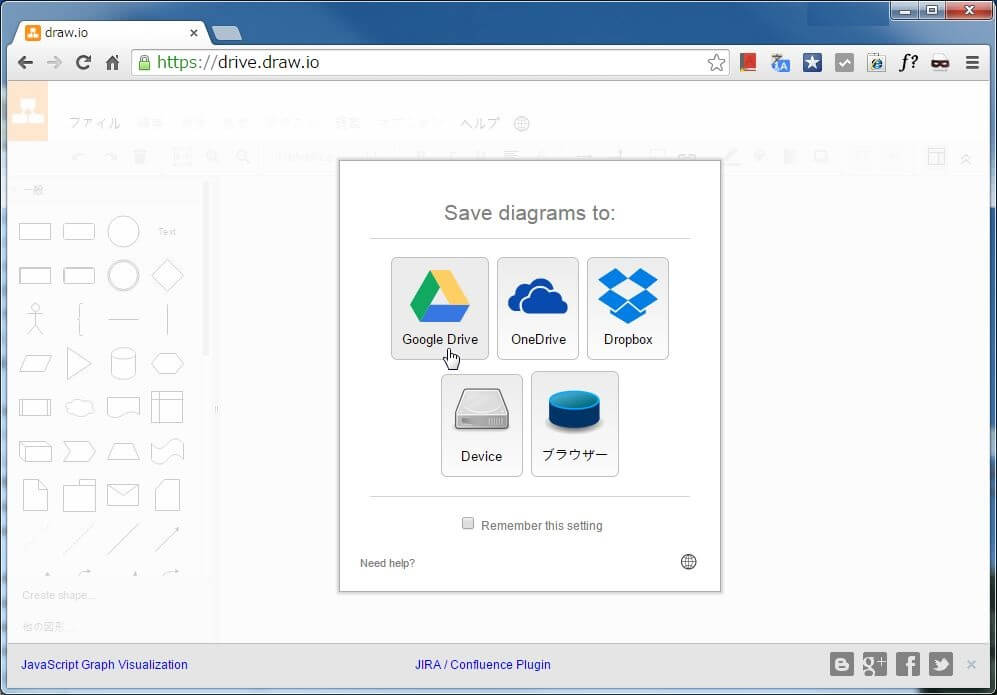Open Chrome hamburger menu
The image size is (997, 695).
coord(972,62)
